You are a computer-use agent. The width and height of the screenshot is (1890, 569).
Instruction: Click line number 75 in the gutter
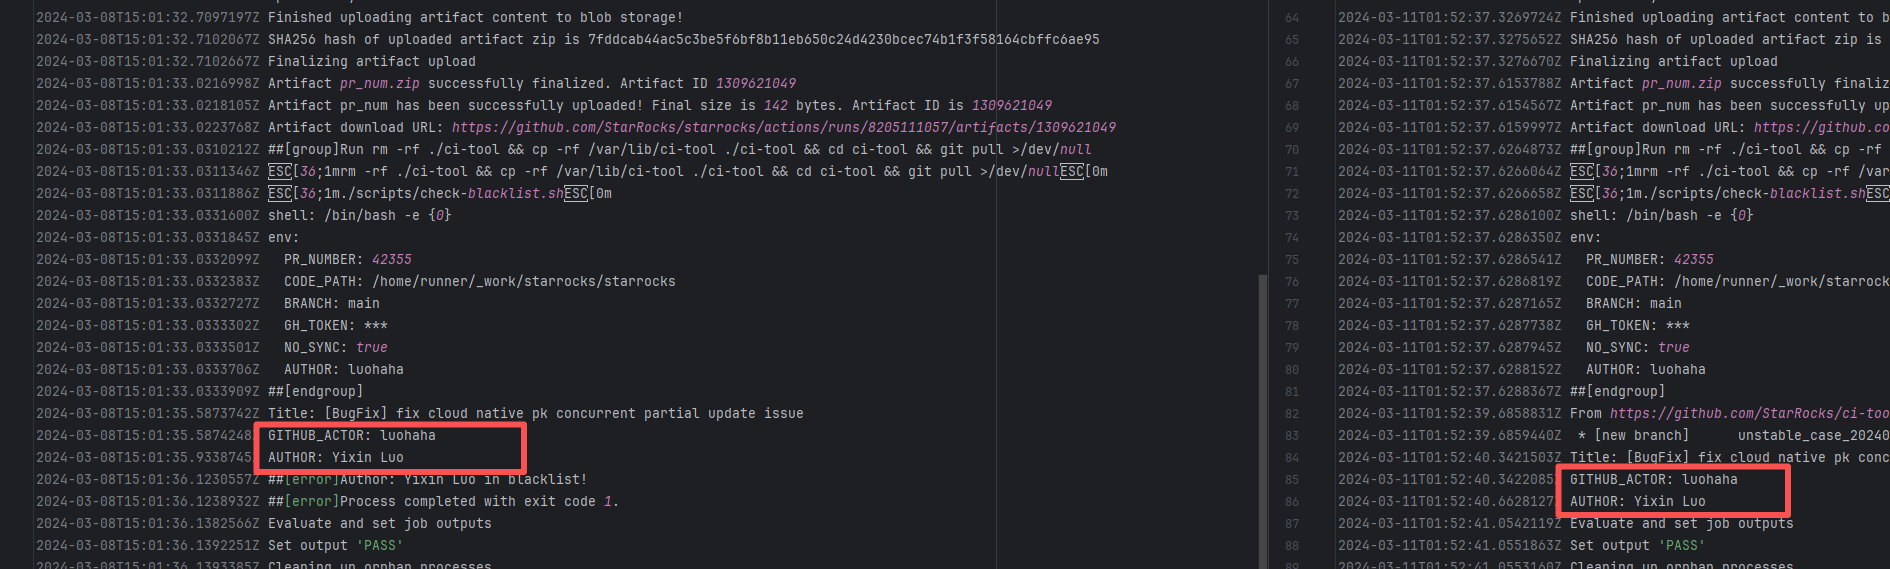click(x=1292, y=260)
